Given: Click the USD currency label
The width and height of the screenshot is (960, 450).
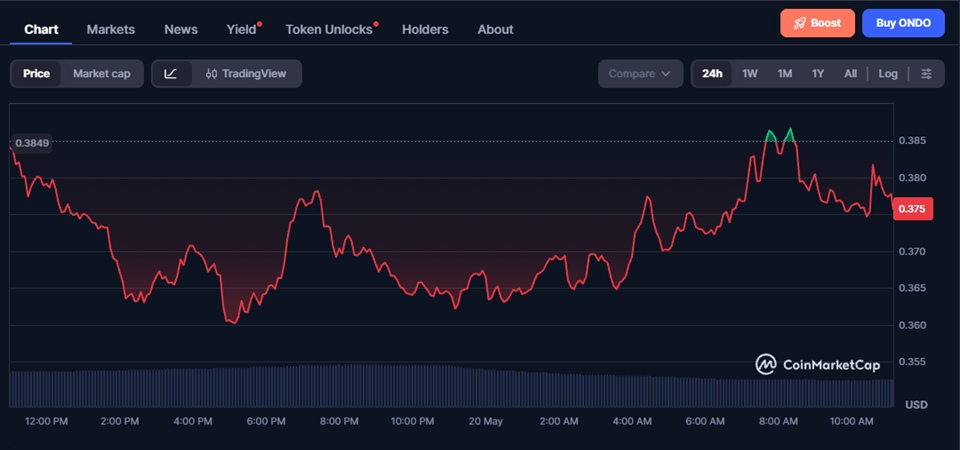Looking at the screenshot, I should click(x=917, y=405).
